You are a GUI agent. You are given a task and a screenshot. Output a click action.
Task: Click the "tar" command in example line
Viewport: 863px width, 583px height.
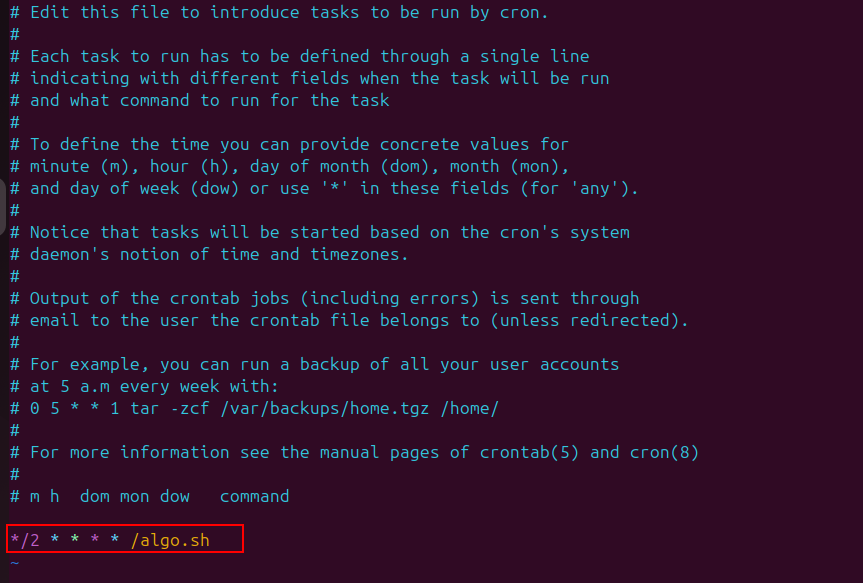[x=145, y=408]
